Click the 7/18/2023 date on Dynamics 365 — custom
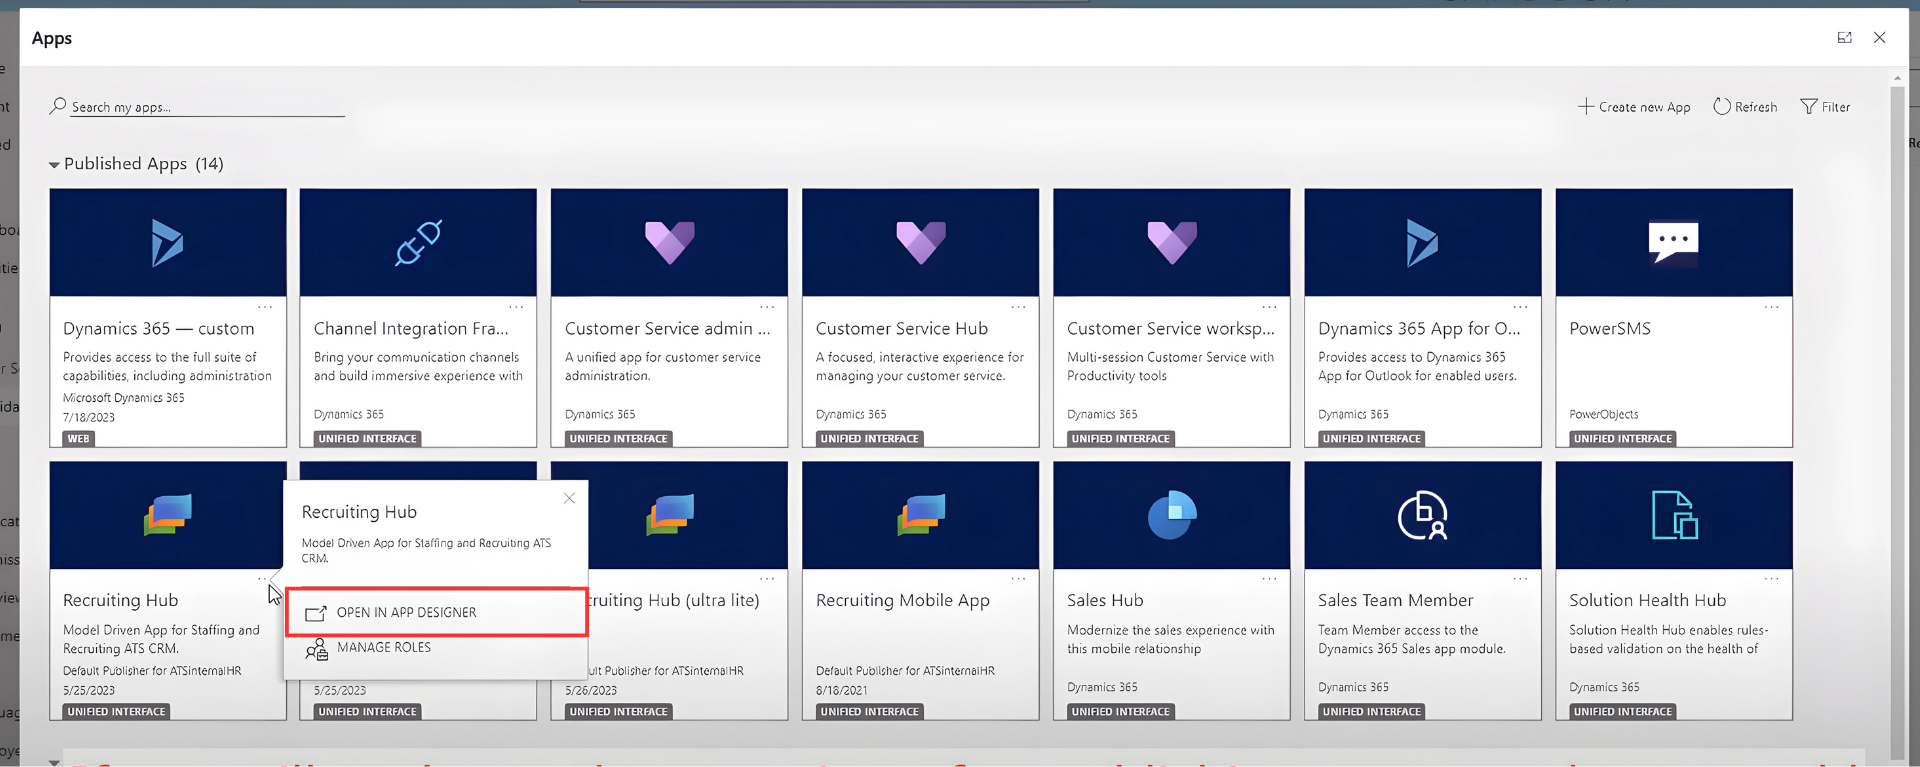This screenshot has height=767, width=1920. pos(89,418)
